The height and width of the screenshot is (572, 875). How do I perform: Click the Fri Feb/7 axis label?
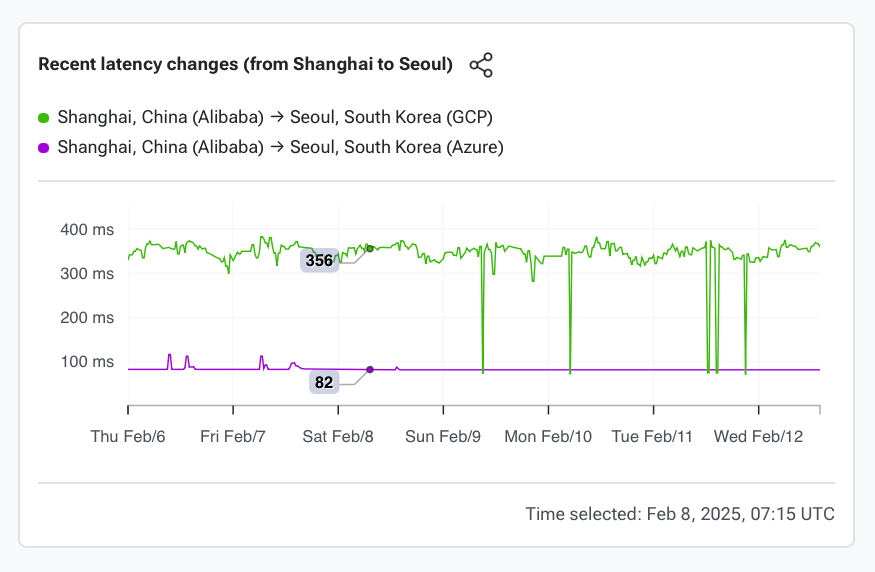point(233,437)
